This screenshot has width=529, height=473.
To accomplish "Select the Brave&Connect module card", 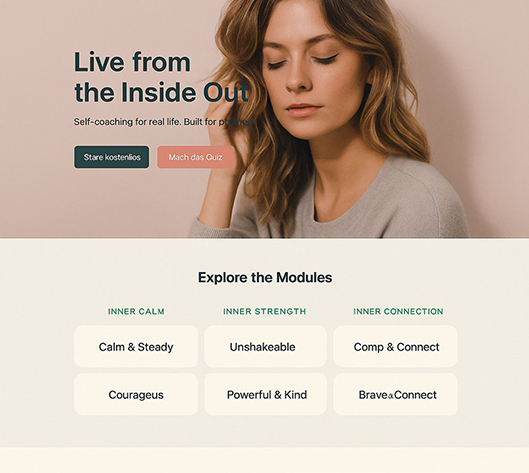I will (395, 394).
